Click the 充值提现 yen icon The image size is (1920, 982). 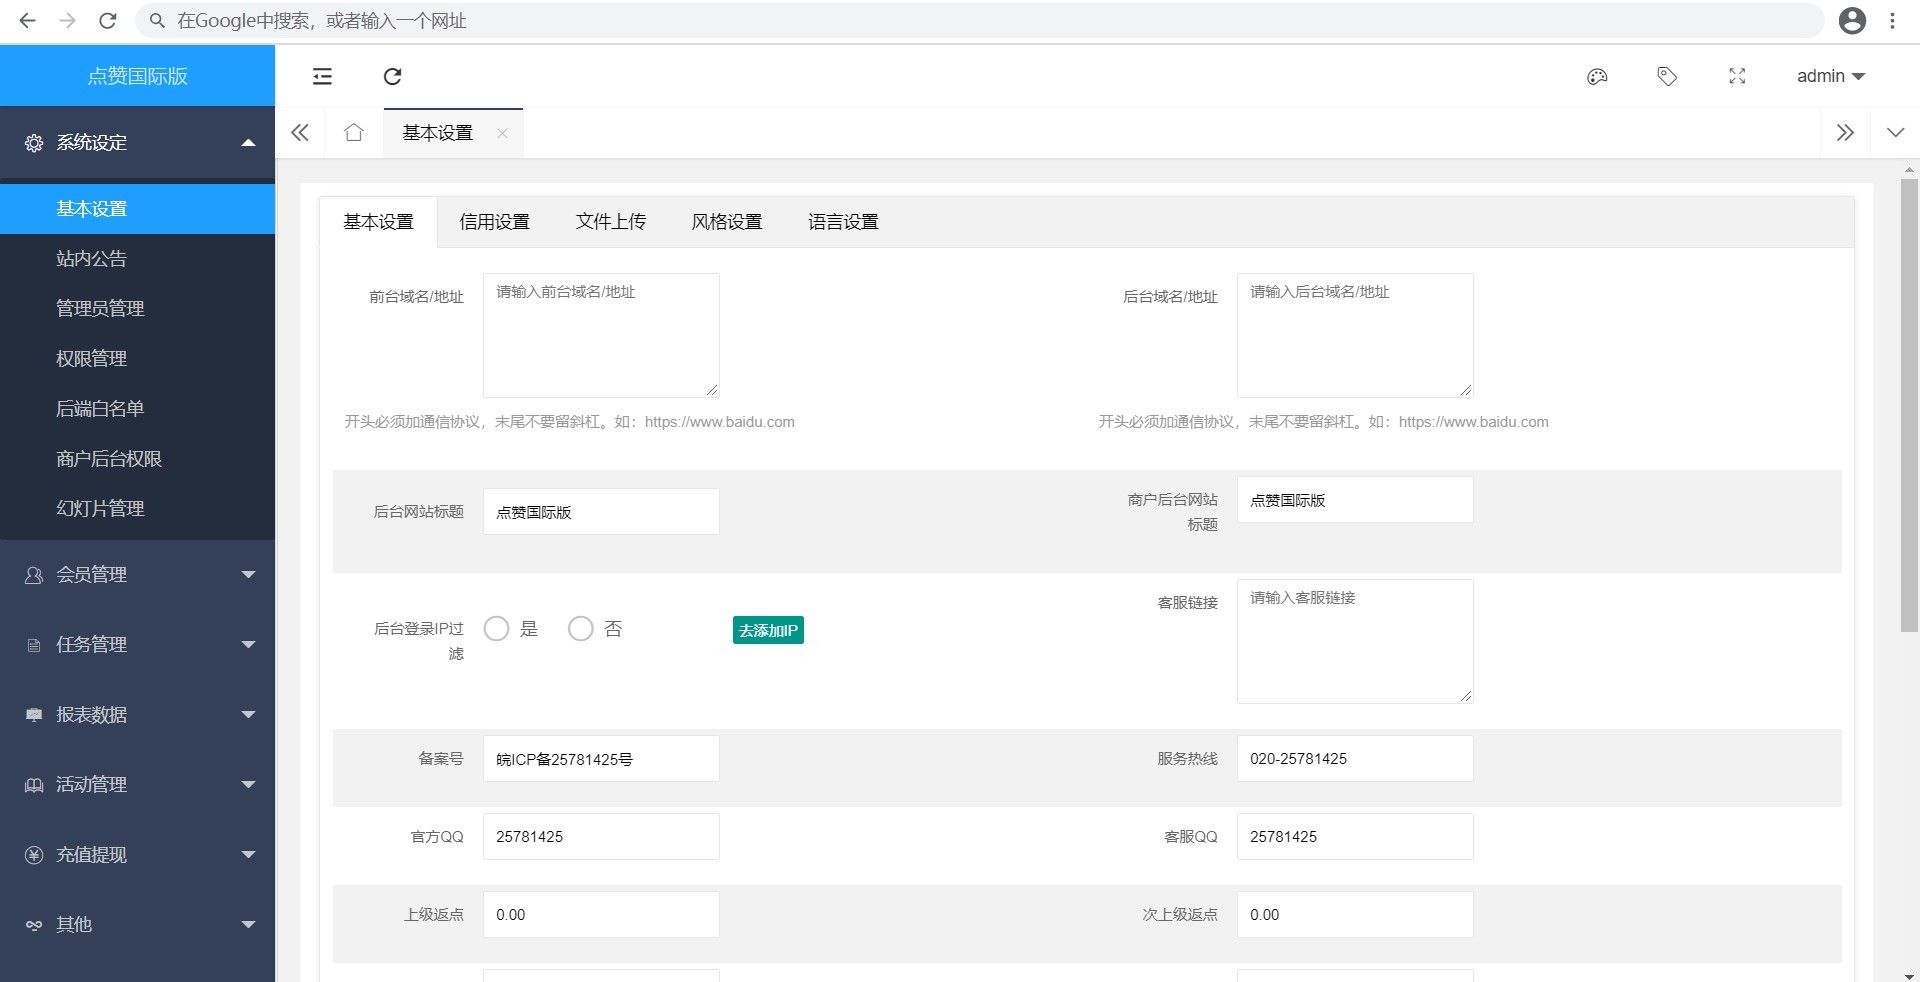pyautogui.click(x=34, y=855)
